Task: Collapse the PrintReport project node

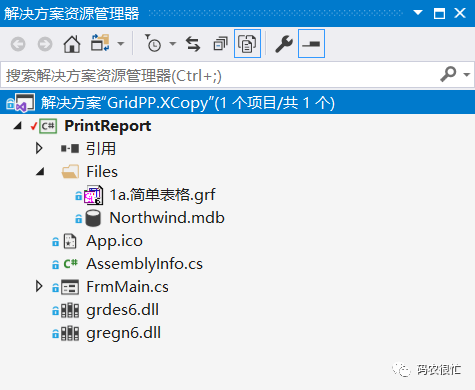Action: [18, 126]
